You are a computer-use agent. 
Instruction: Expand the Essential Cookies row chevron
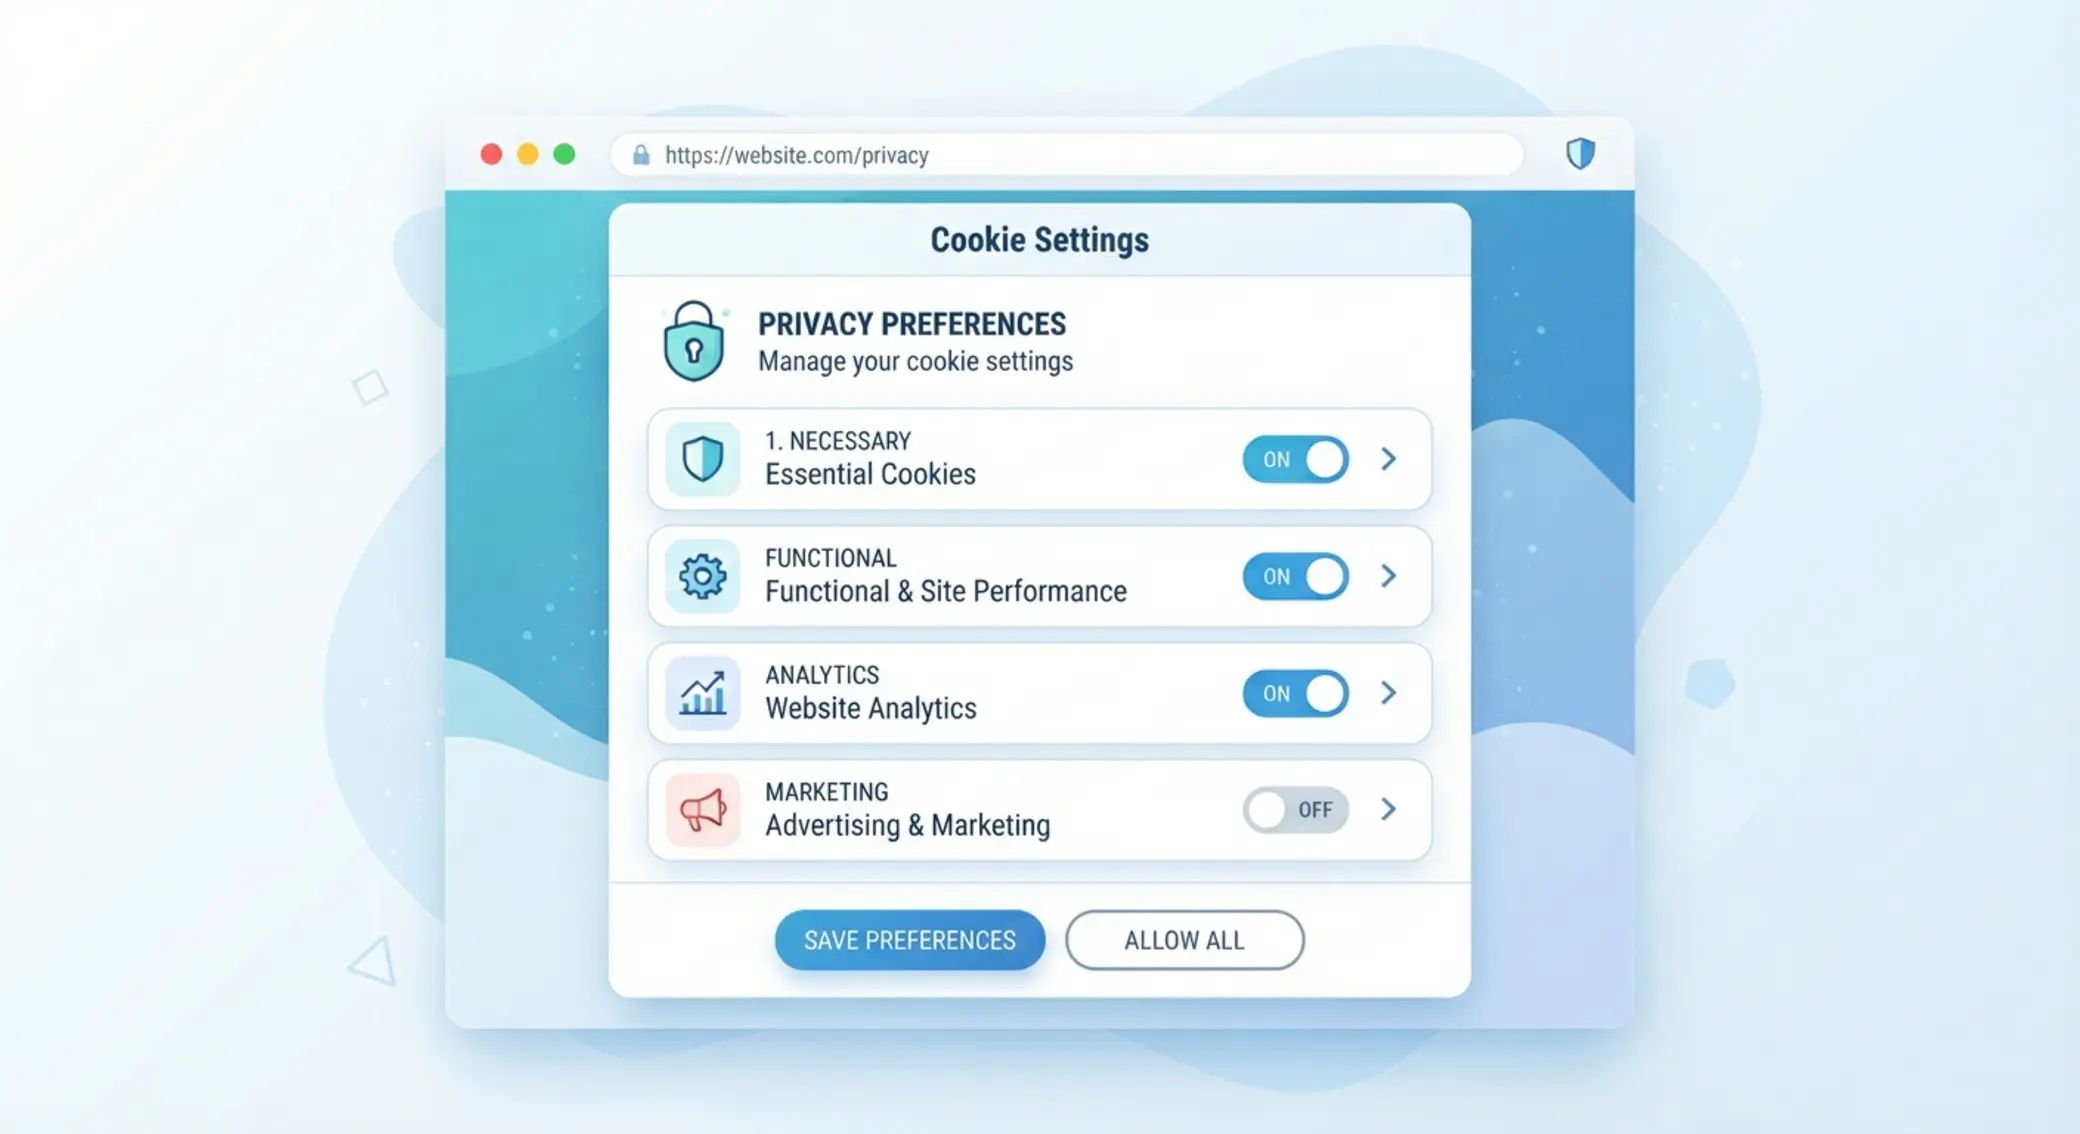pyautogui.click(x=1389, y=459)
